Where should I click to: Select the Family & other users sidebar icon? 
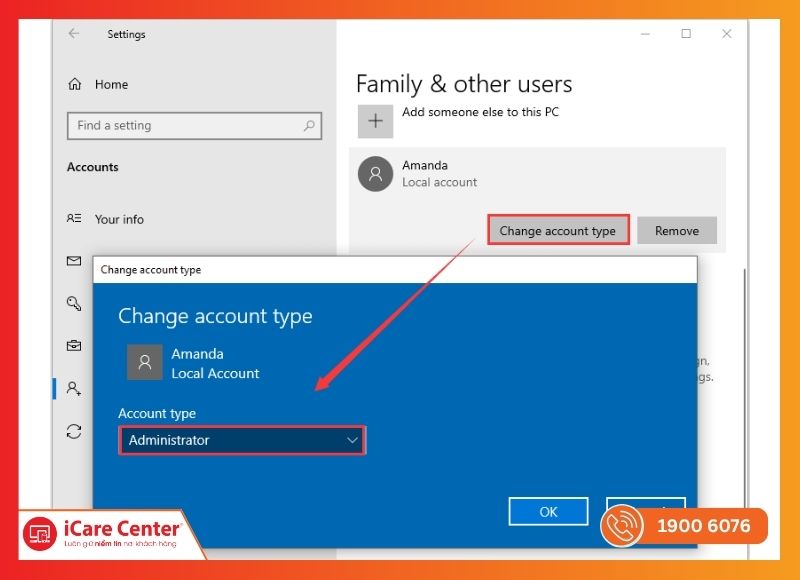click(x=74, y=389)
